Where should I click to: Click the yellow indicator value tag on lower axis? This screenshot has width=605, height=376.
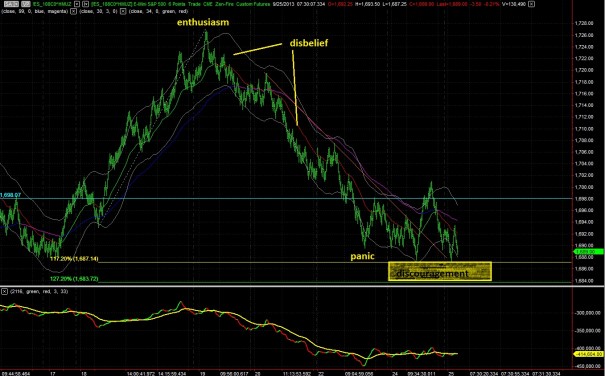pos(588,354)
